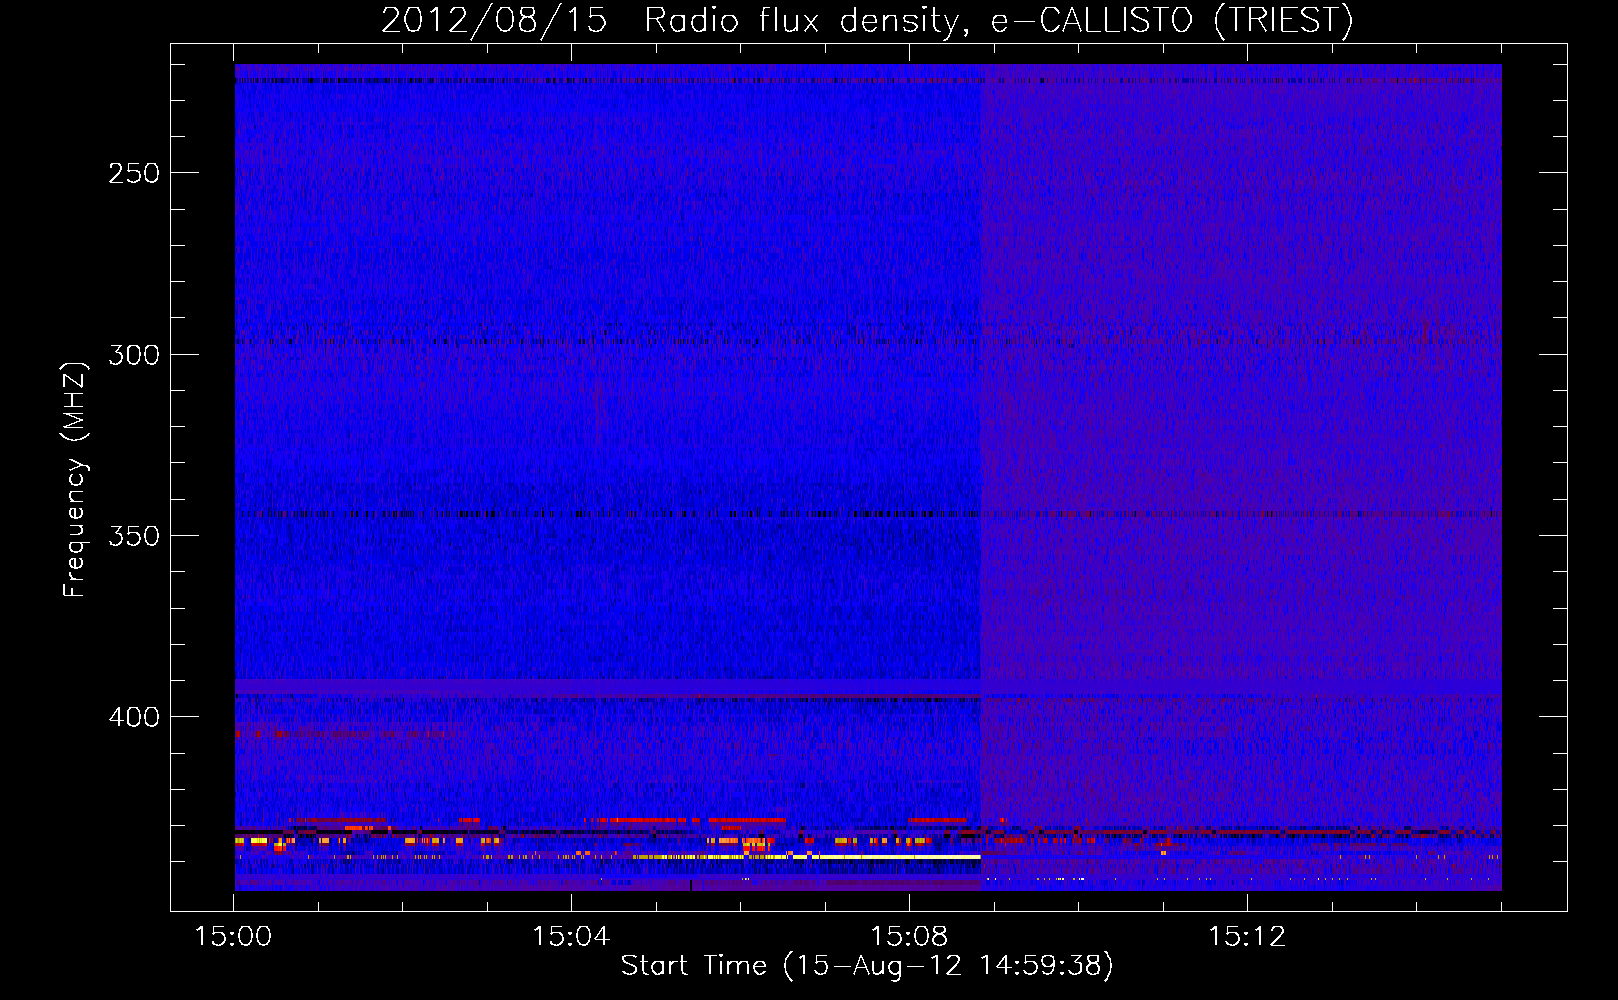This screenshot has height=1000, width=1618.
Task: Click the 300 frequency tick label
Action: click(x=133, y=355)
